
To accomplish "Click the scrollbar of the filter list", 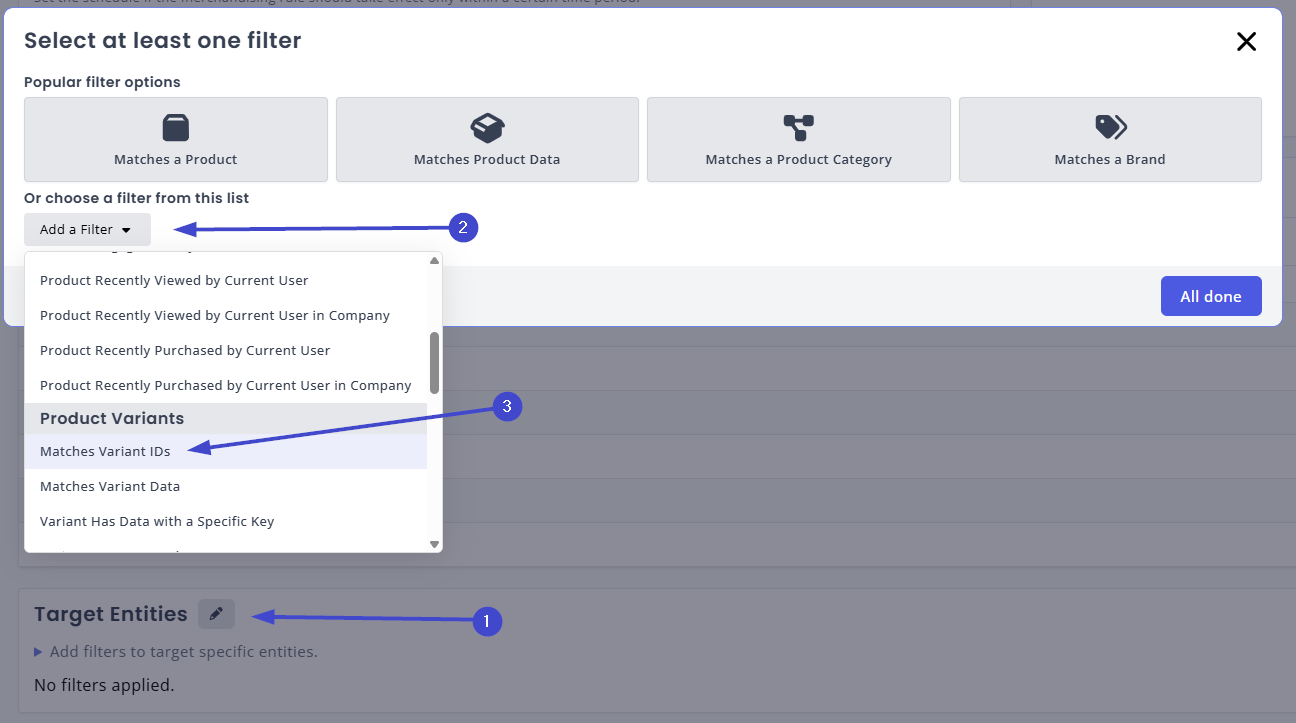I will pyautogui.click(x=433, y=360).
